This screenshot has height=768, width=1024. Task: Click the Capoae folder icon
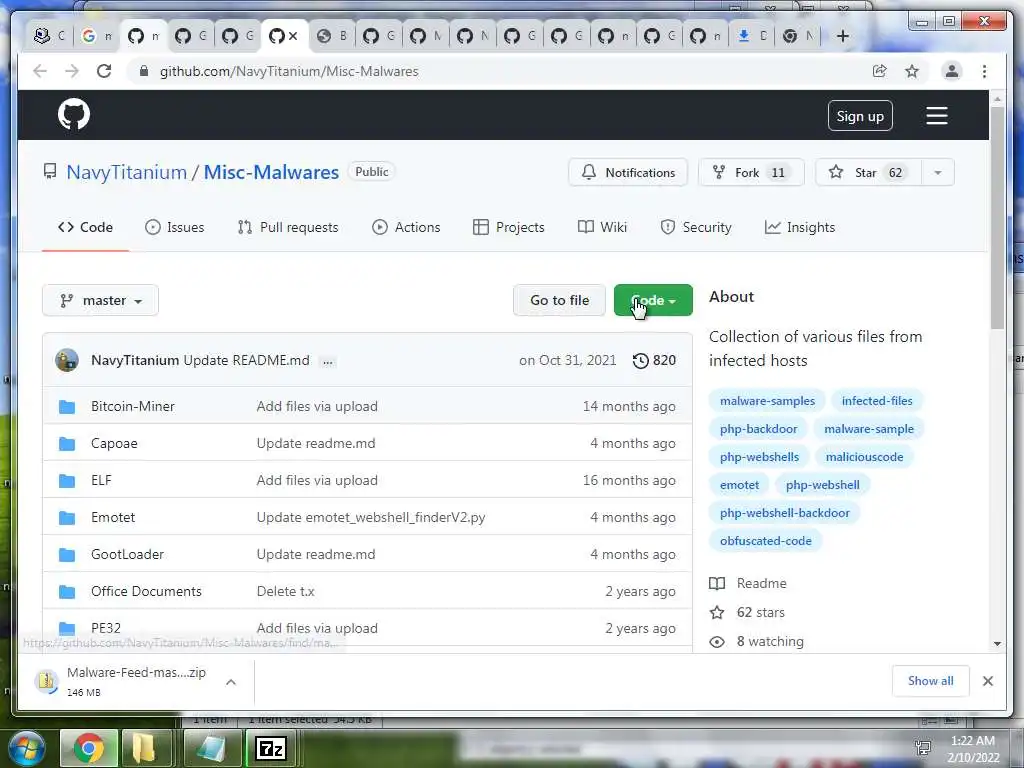(x=67, y=444)
